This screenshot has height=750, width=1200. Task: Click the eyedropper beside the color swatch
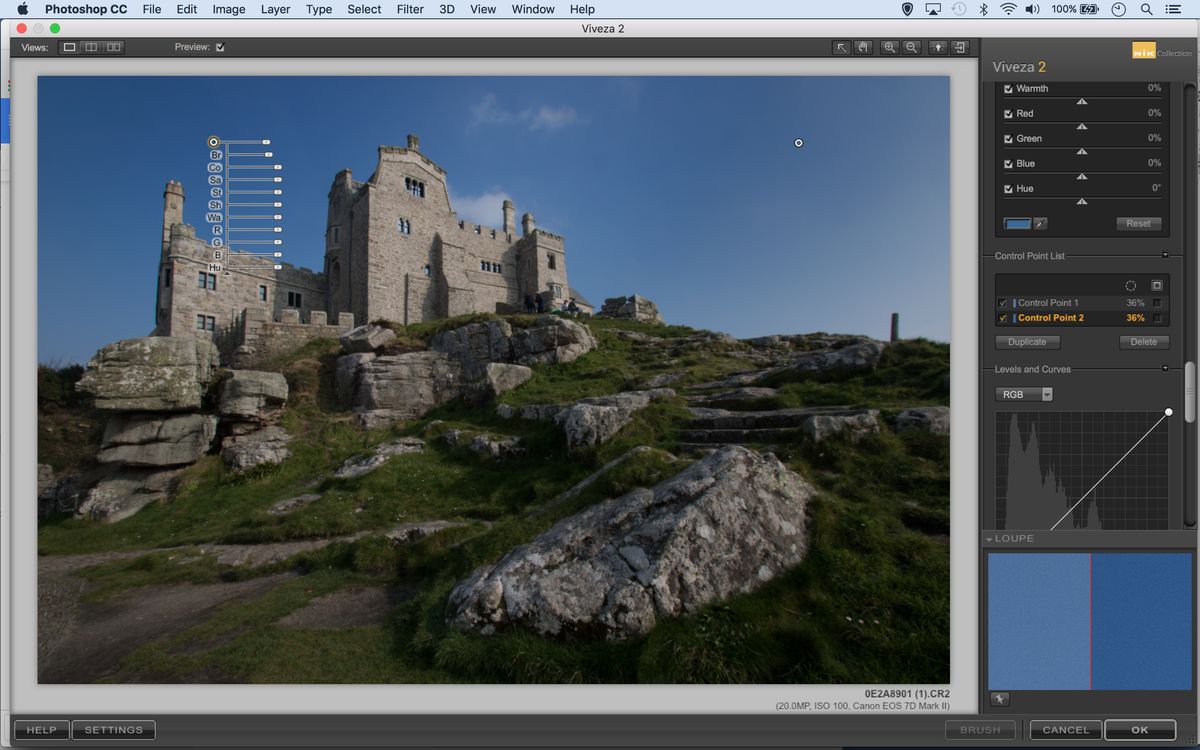[x=1043, y=223]
